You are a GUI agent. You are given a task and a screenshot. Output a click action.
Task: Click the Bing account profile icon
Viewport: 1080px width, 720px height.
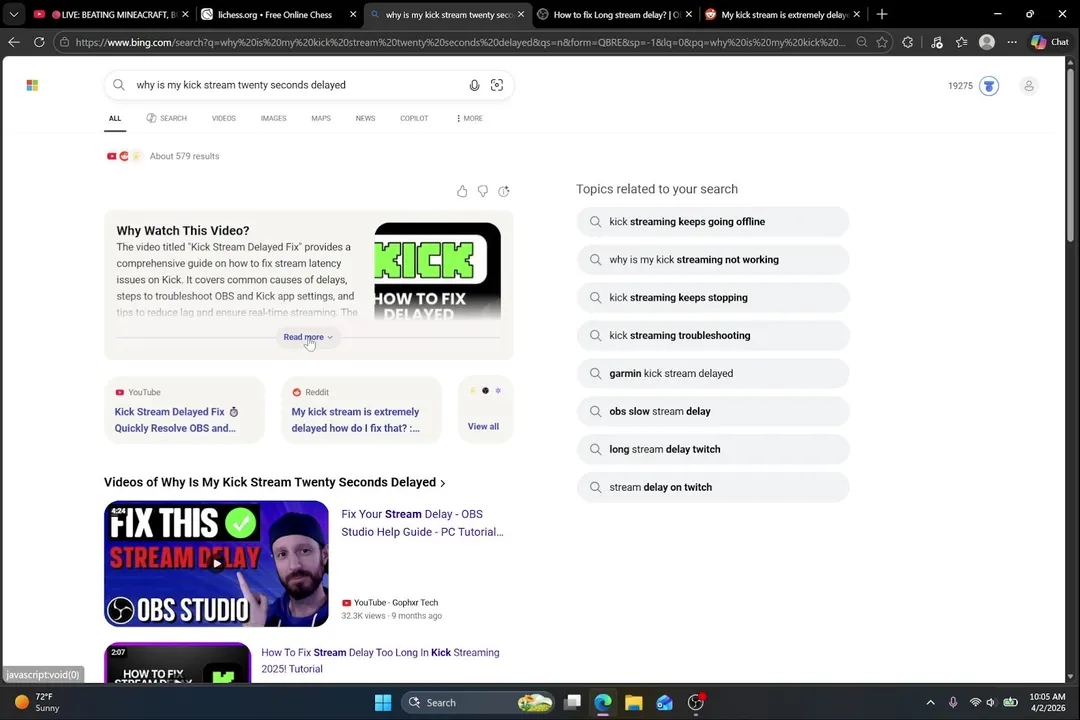tap(1028, 85)
